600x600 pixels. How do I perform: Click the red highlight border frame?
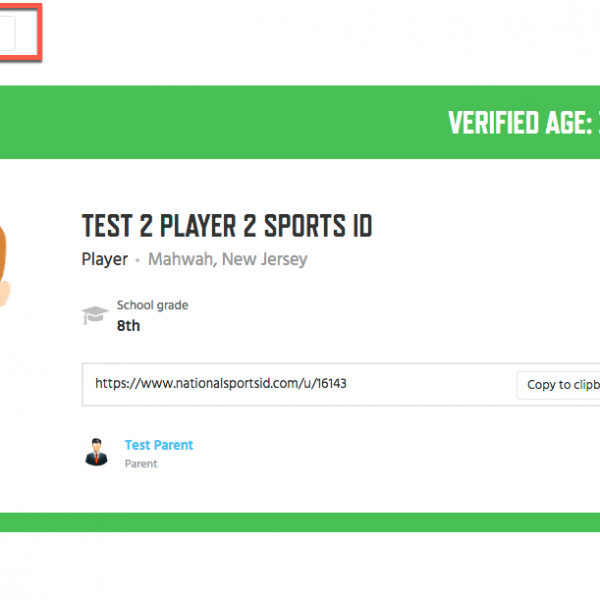(39, 33)
